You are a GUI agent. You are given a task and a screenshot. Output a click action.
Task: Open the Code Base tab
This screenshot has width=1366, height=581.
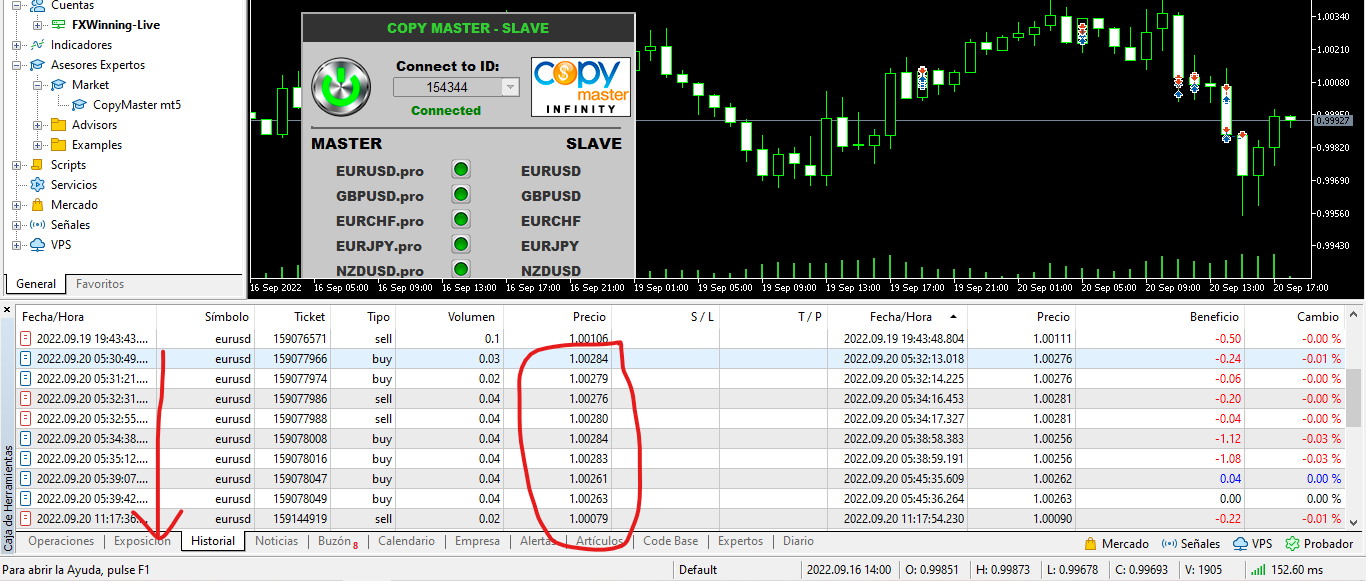coord(670,541)
